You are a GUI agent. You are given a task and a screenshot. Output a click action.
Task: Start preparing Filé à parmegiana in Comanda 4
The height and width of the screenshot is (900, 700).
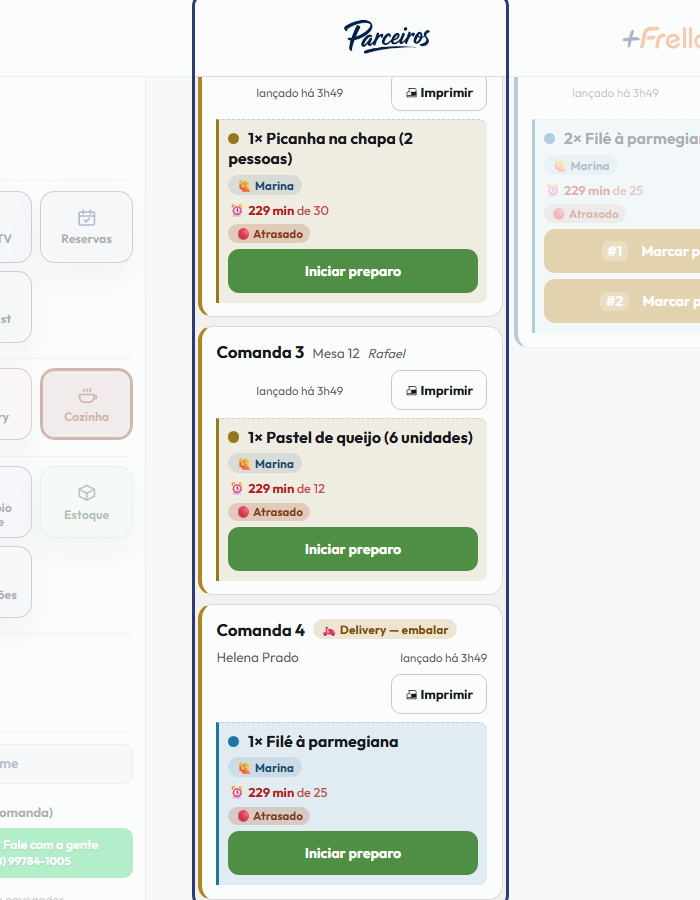(x=353, y=853)
